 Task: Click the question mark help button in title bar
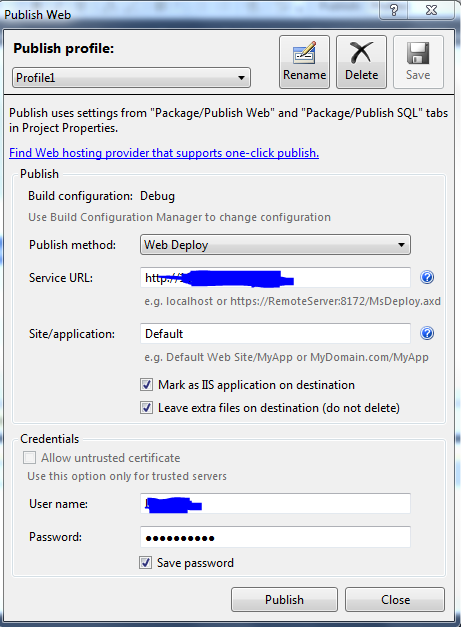click(394, 10)
